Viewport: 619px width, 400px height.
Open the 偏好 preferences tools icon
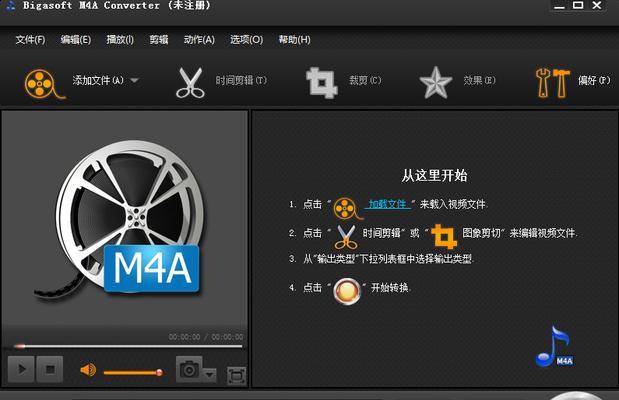click(x=552, y=83)
